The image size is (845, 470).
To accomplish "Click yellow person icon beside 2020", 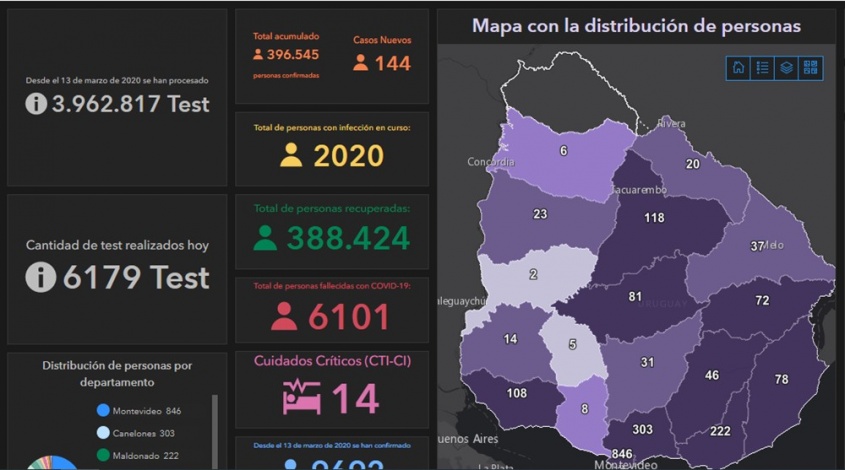I will (291, 155).
